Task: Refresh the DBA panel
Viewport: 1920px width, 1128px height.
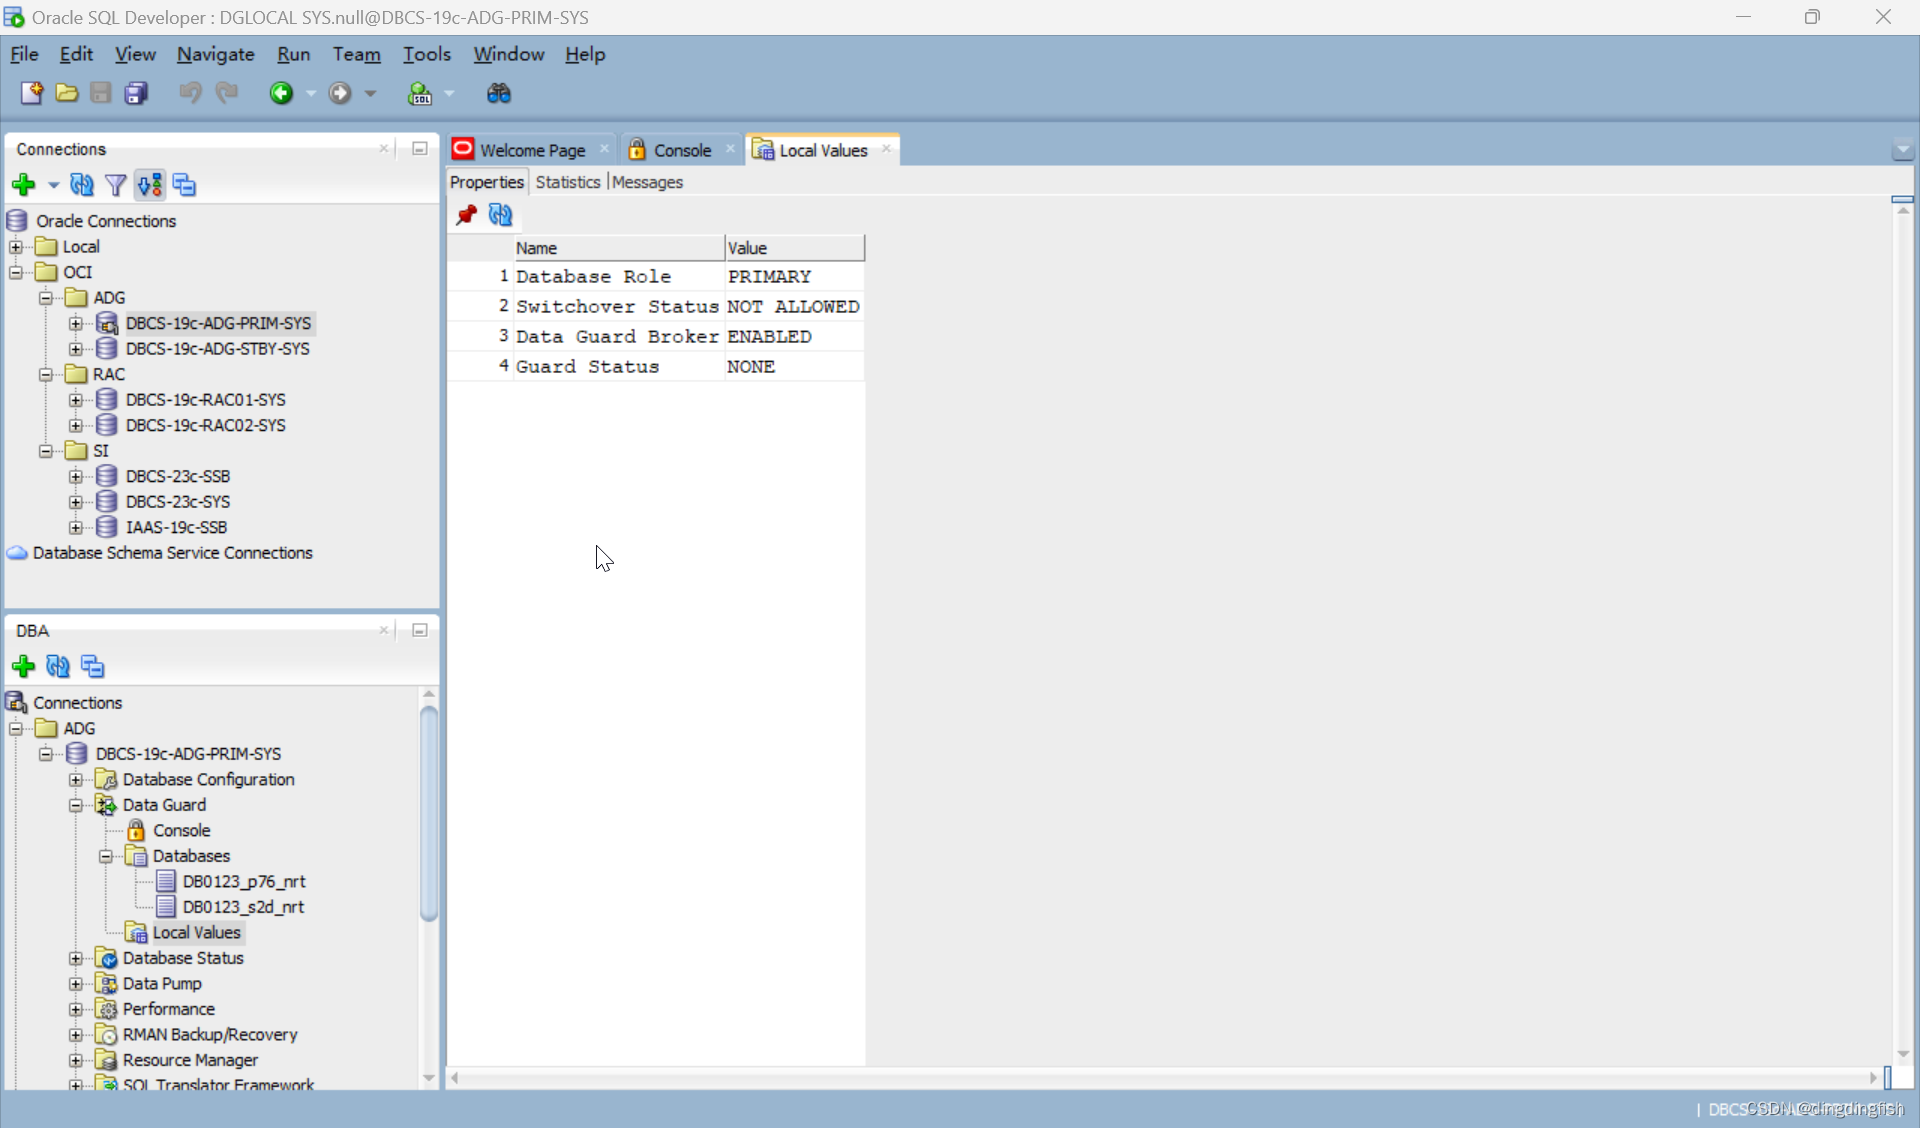Action: [58, 666]
